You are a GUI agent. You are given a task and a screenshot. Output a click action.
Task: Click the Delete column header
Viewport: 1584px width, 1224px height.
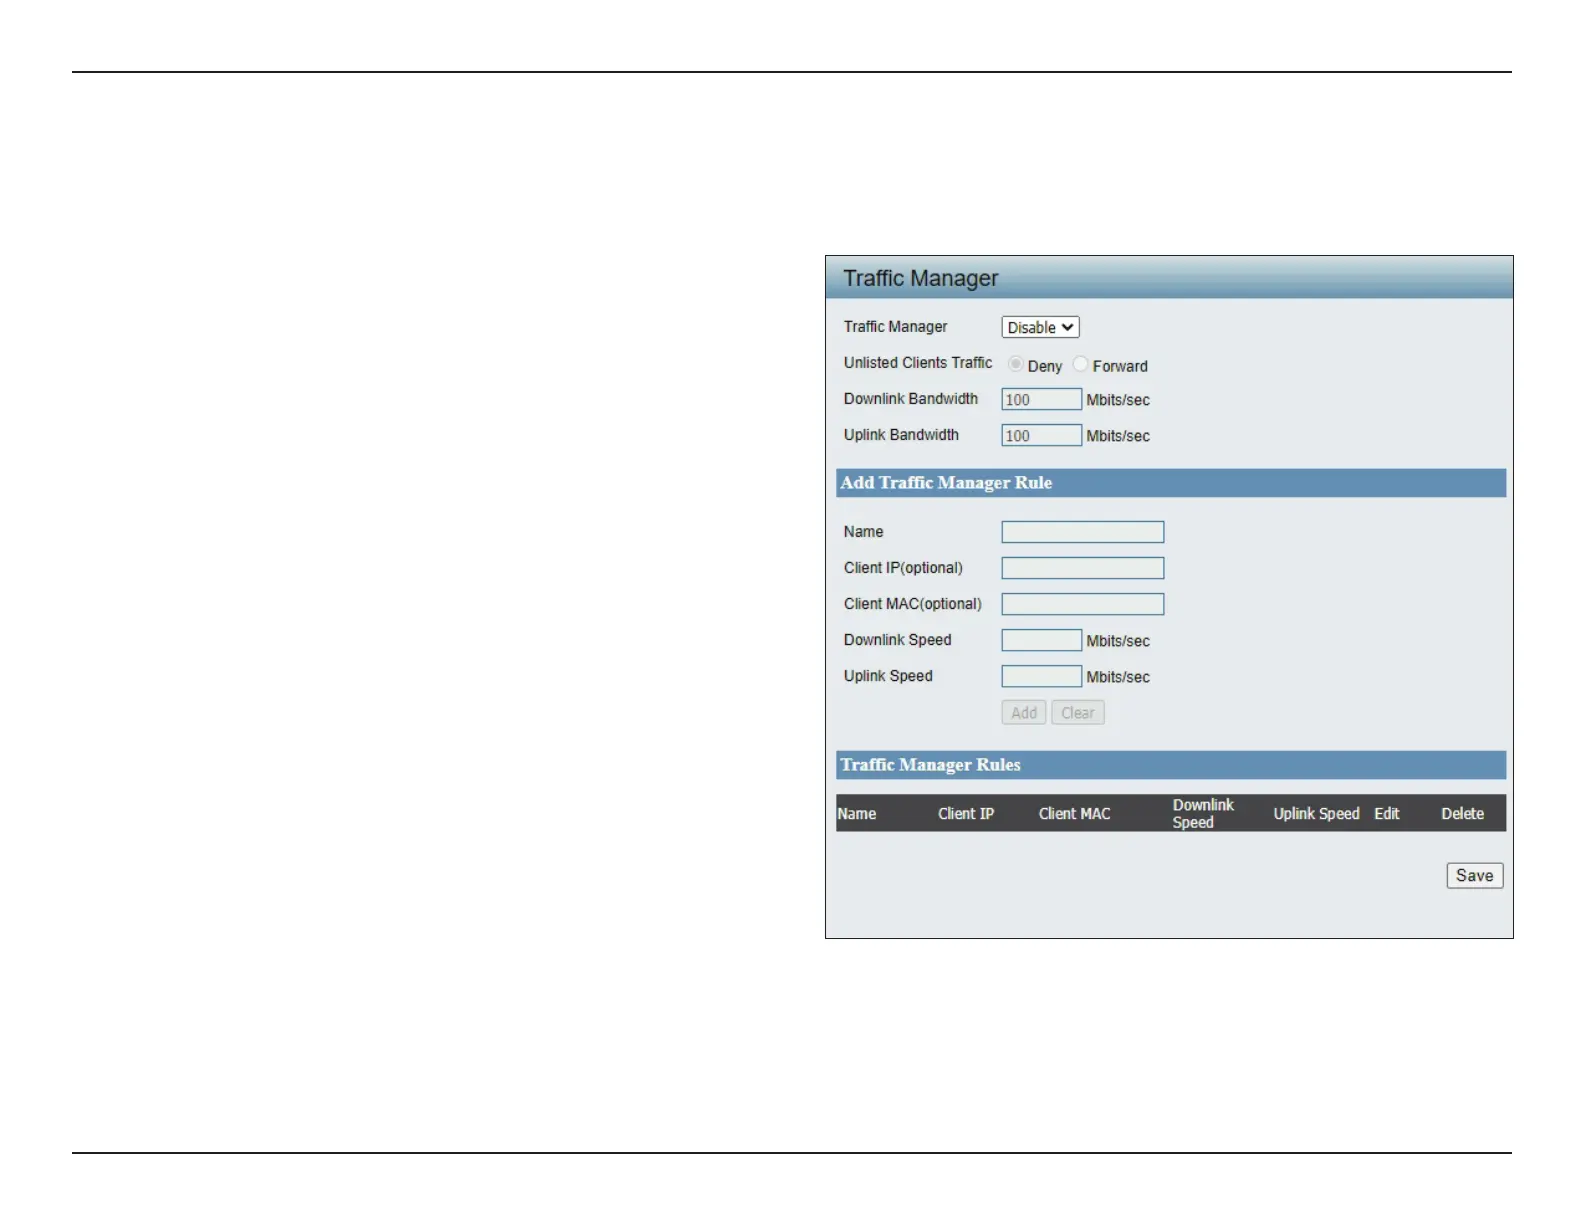pos(1462,814)
